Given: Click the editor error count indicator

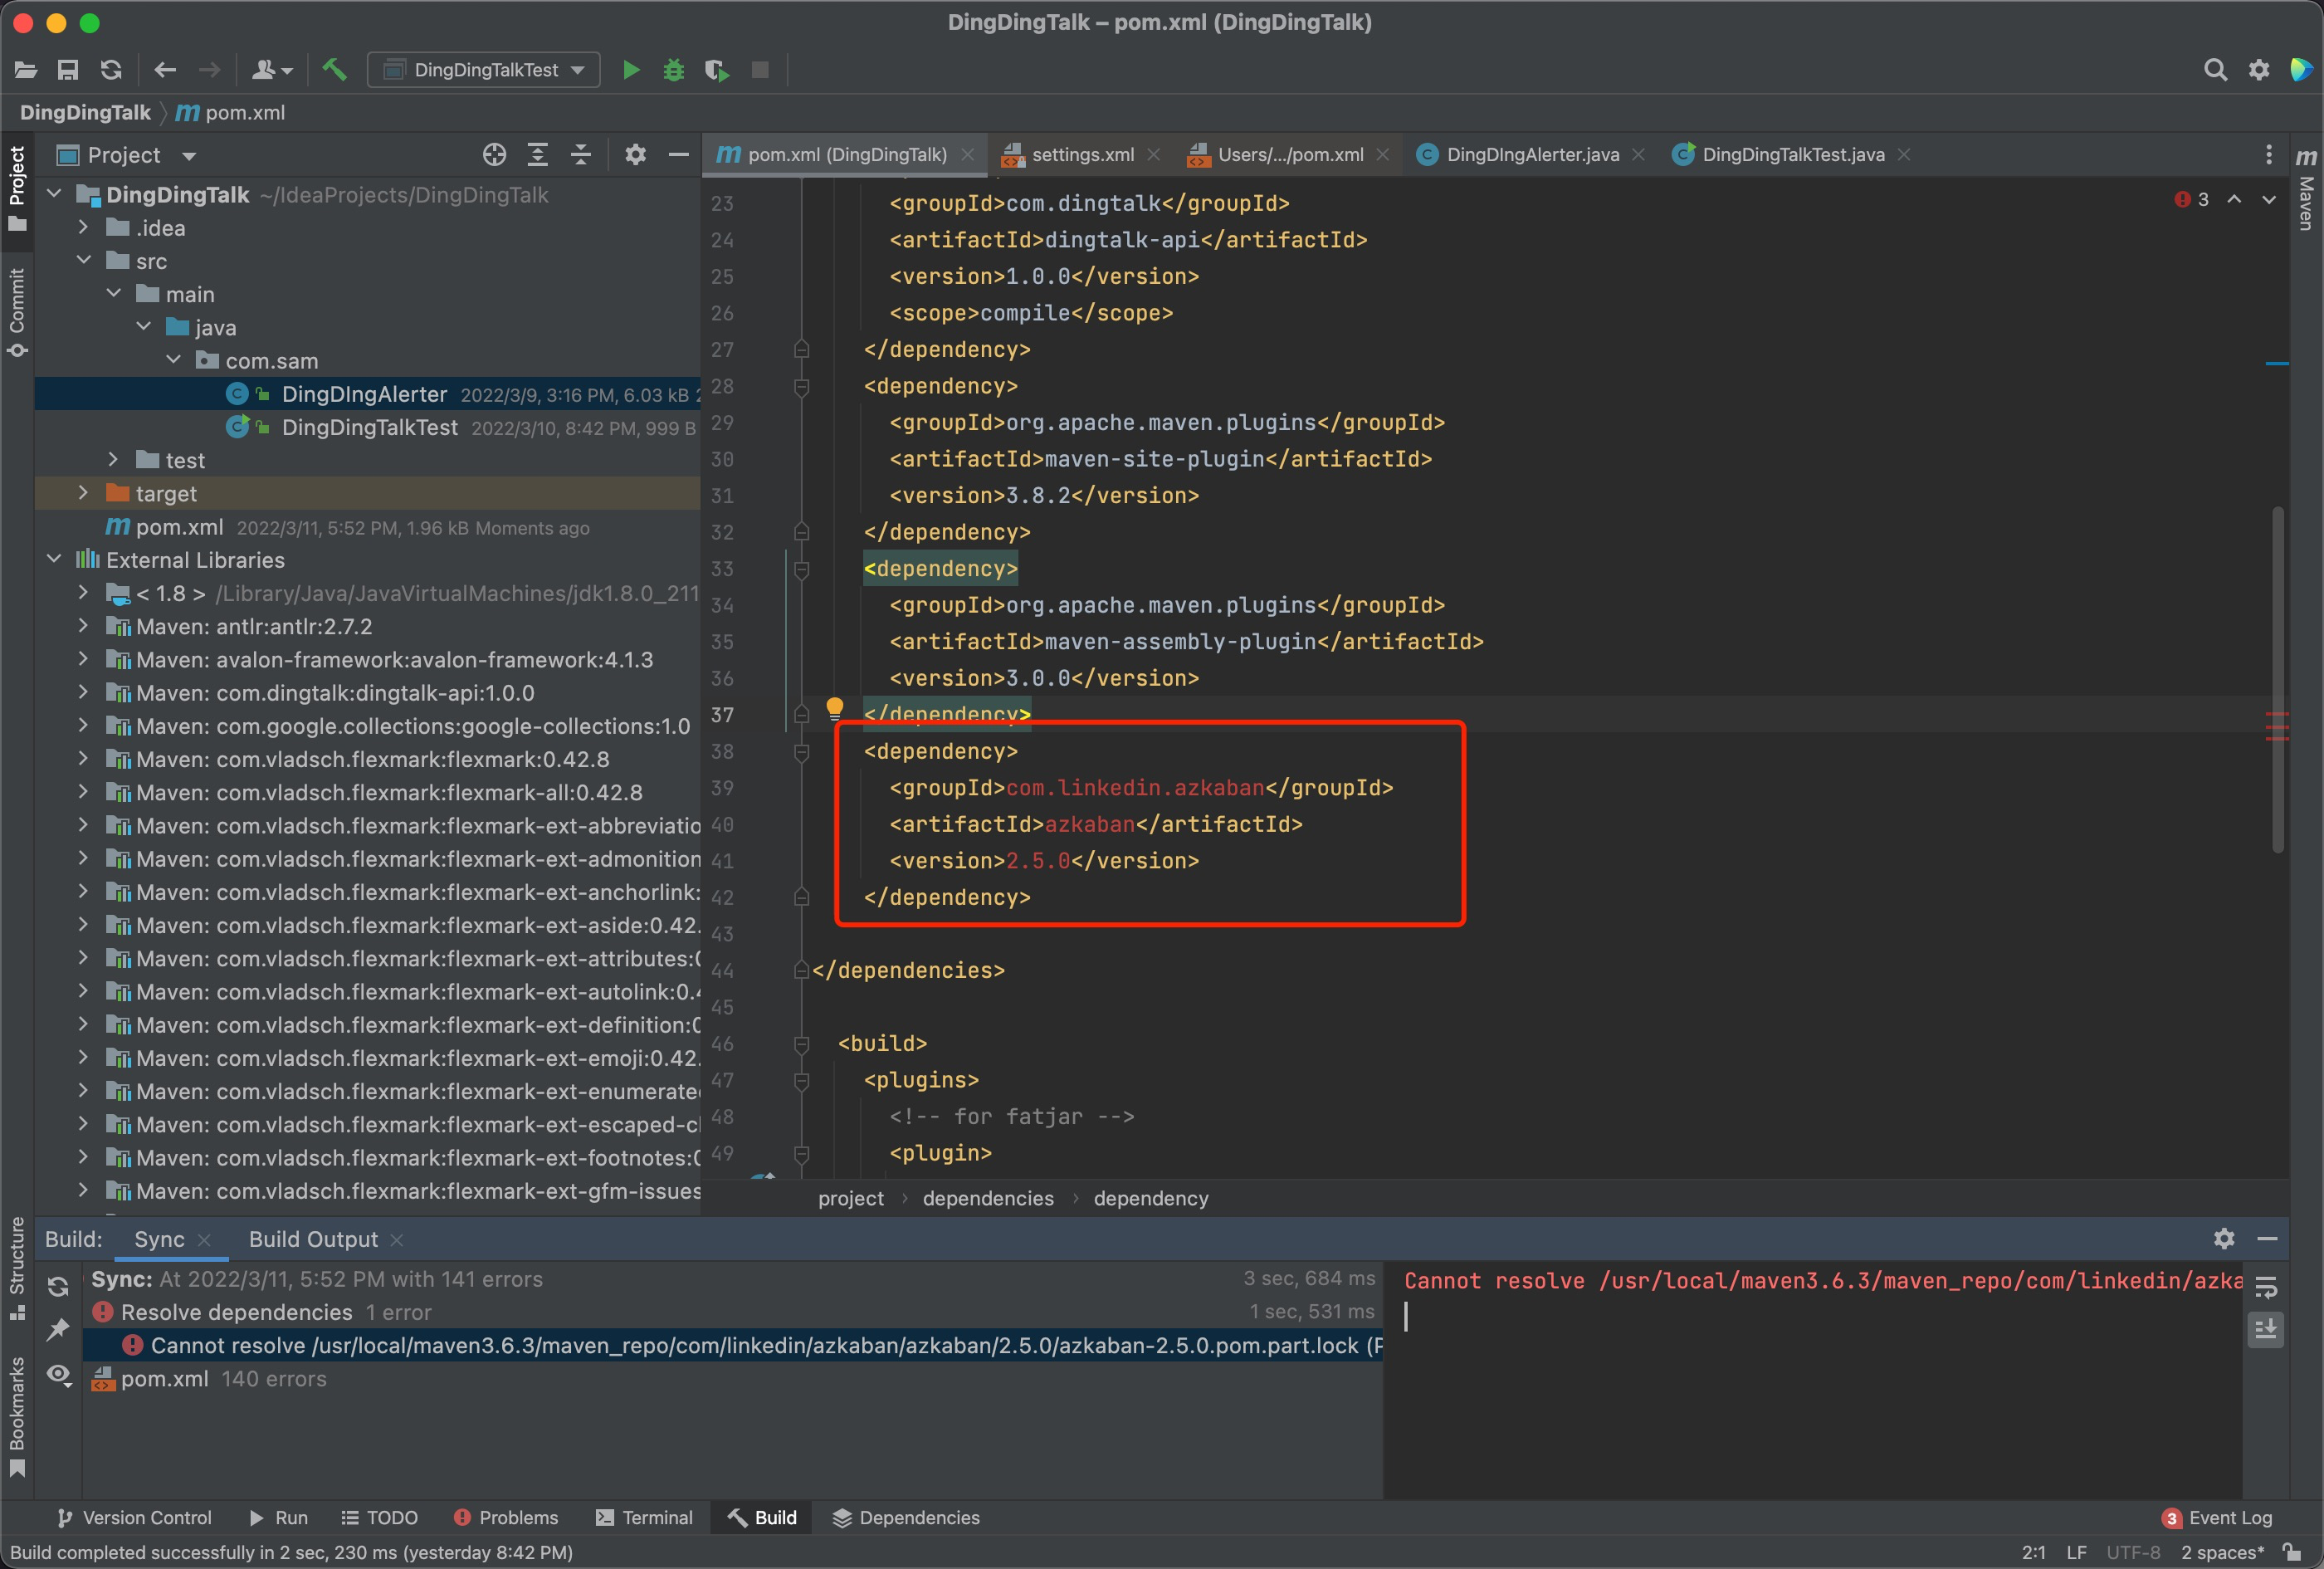Looking at the screenshot, I should [x=2192, y=200].
